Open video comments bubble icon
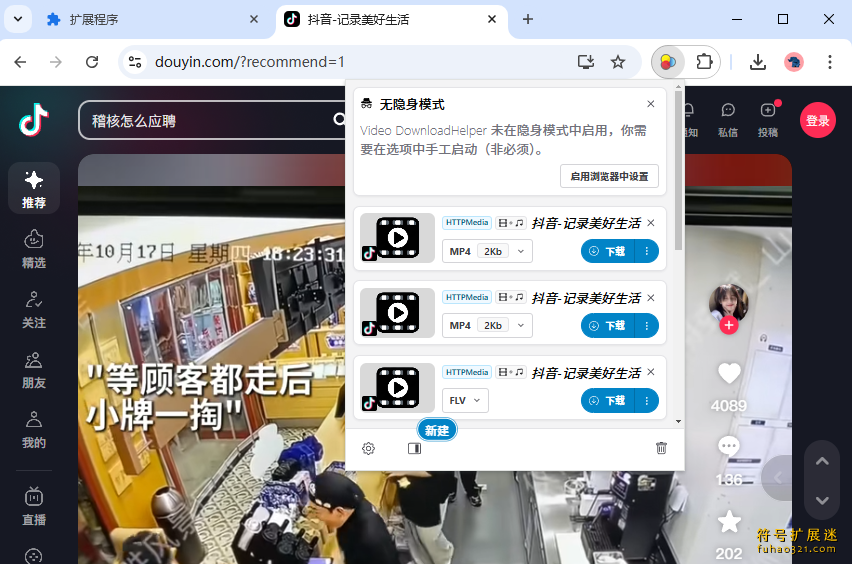This screenshot has height=564, width=852. coord(729,446)
